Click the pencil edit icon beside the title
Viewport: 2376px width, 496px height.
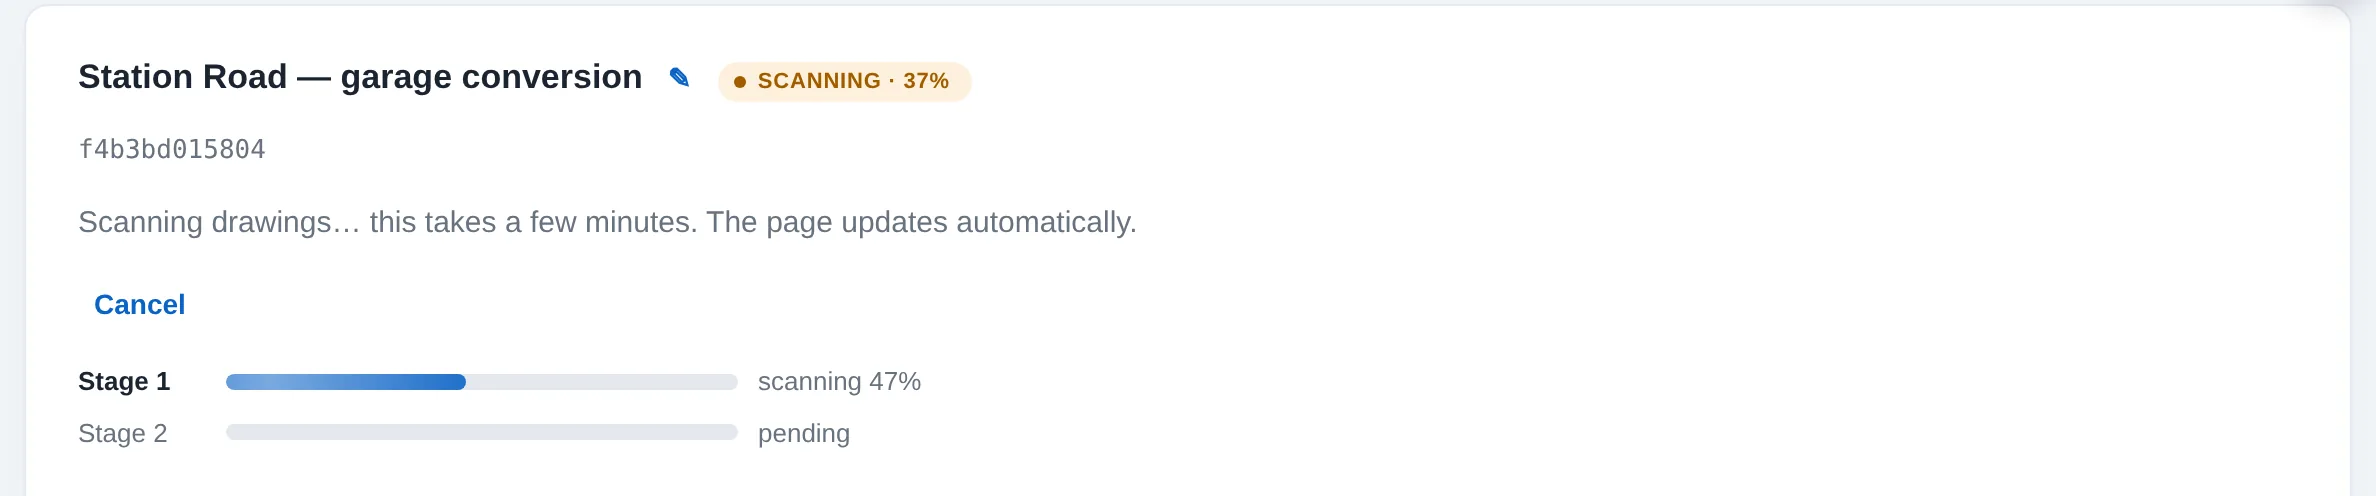click(679, 77)
